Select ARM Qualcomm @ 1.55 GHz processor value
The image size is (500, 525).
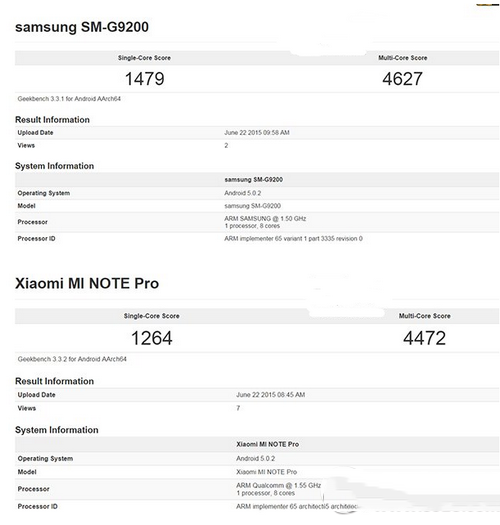[x=279, y=485]
